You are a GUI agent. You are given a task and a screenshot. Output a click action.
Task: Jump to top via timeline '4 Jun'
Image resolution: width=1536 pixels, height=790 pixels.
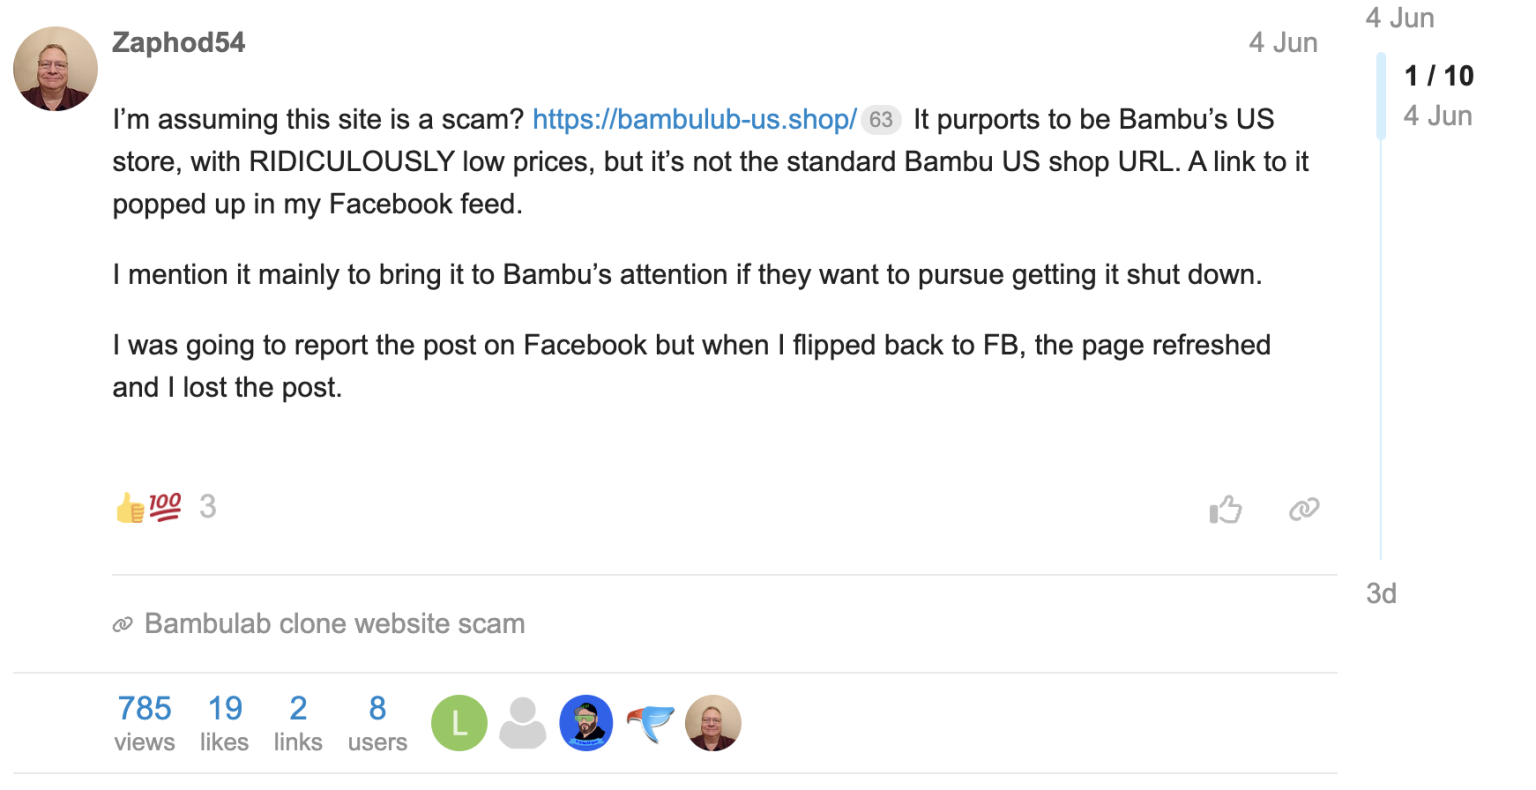[1400, 17]
